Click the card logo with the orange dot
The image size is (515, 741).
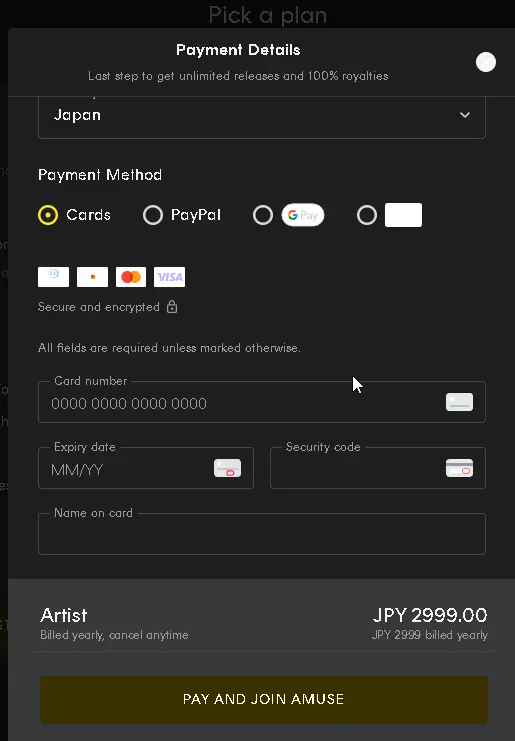(92, 277)
